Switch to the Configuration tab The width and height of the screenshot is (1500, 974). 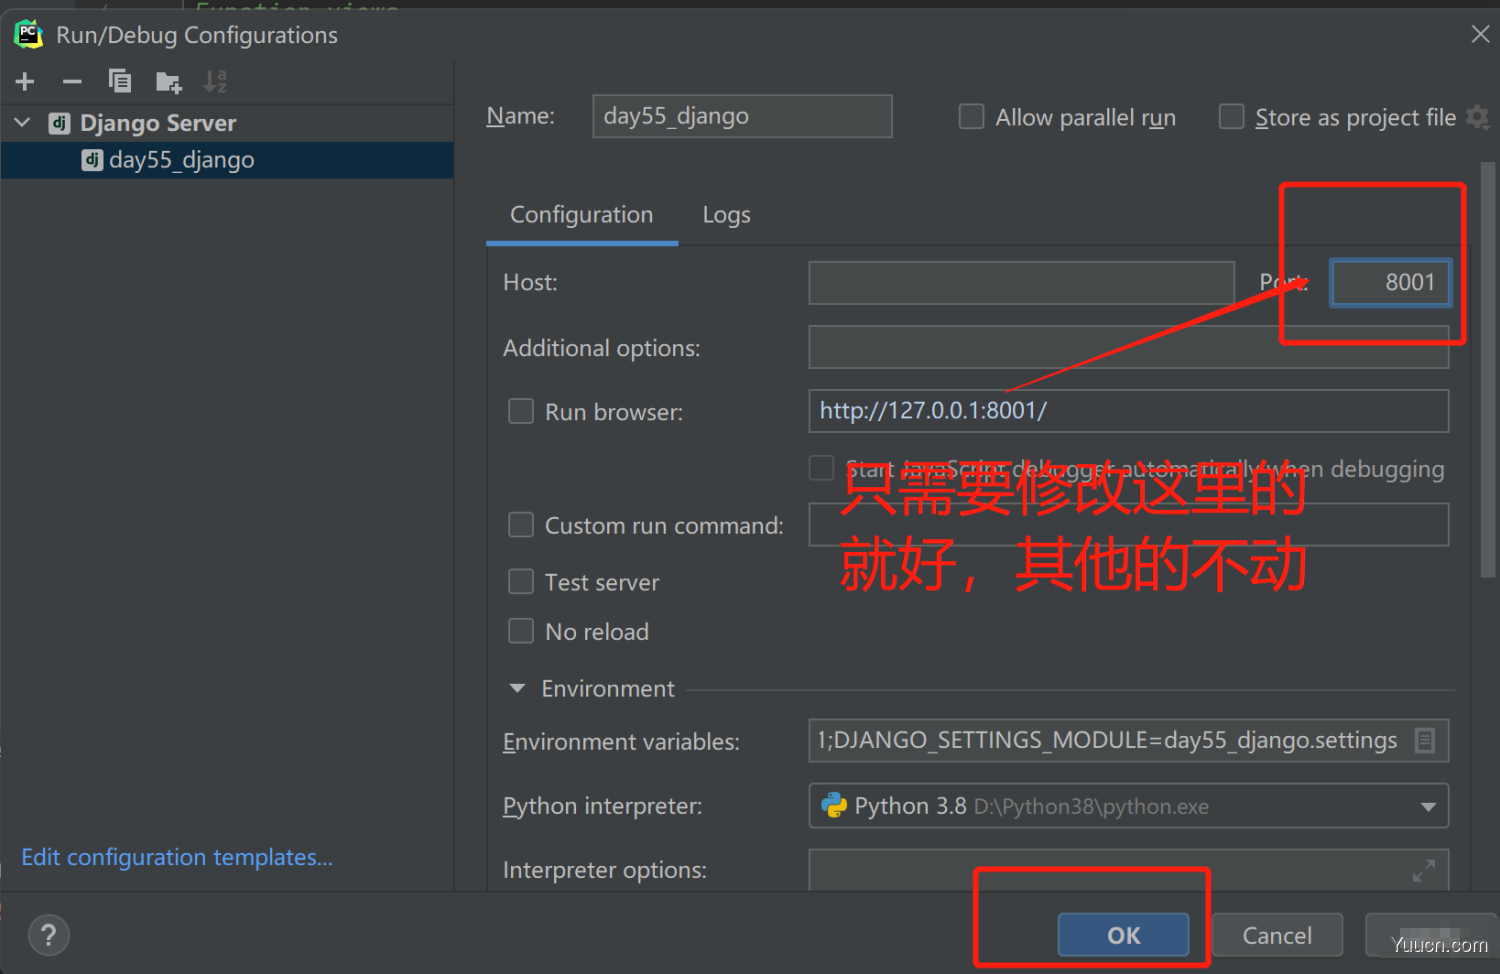(581, 215)
